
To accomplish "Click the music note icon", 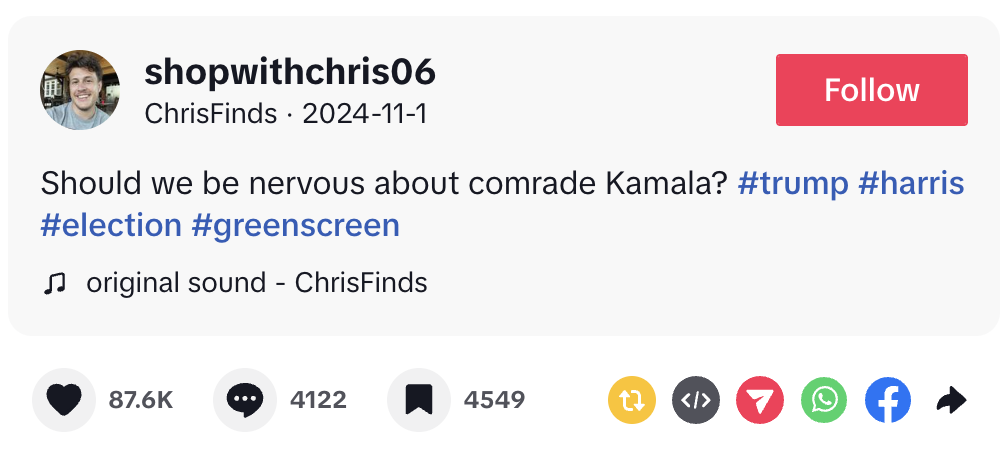I will (x=54, y=284).
